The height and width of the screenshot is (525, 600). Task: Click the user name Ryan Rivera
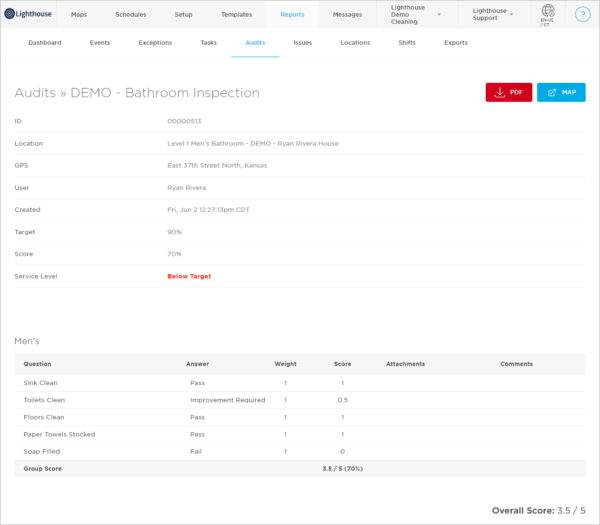(187, 188)
